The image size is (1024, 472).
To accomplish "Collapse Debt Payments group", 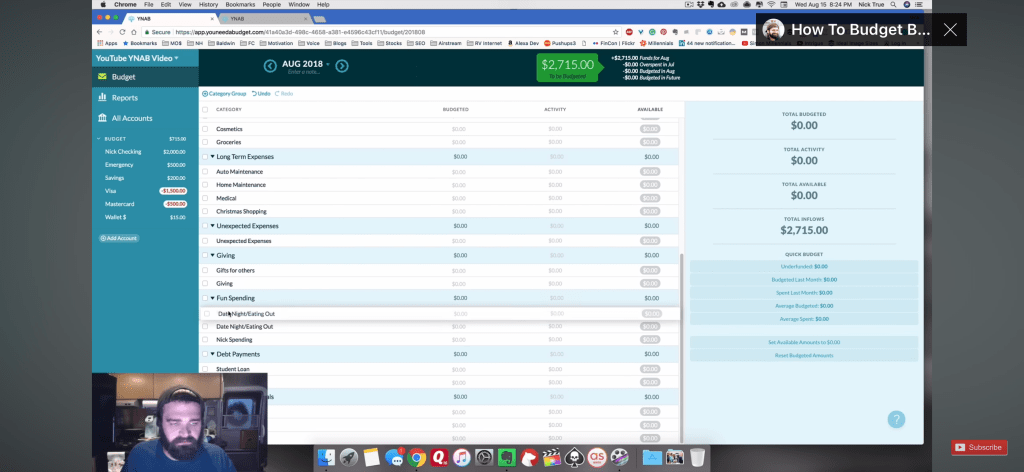I will 212,354.
